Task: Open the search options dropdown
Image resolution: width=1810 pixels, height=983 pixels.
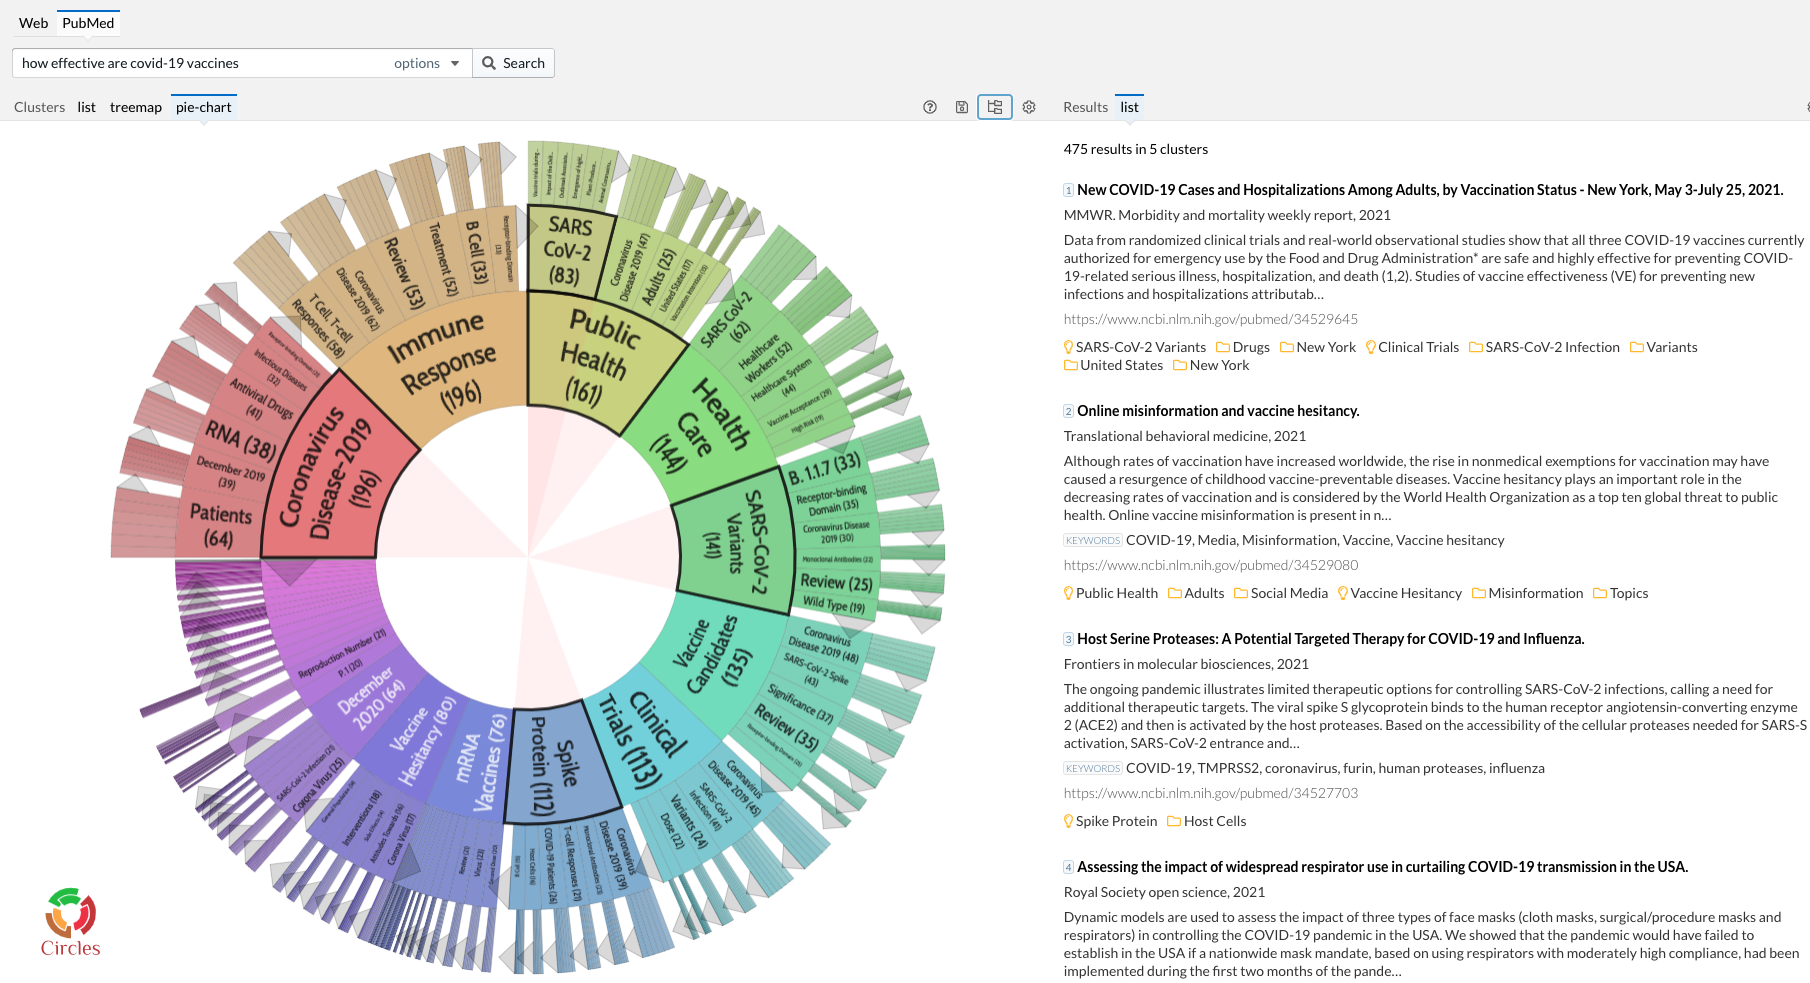Action: tap(427, 63)
